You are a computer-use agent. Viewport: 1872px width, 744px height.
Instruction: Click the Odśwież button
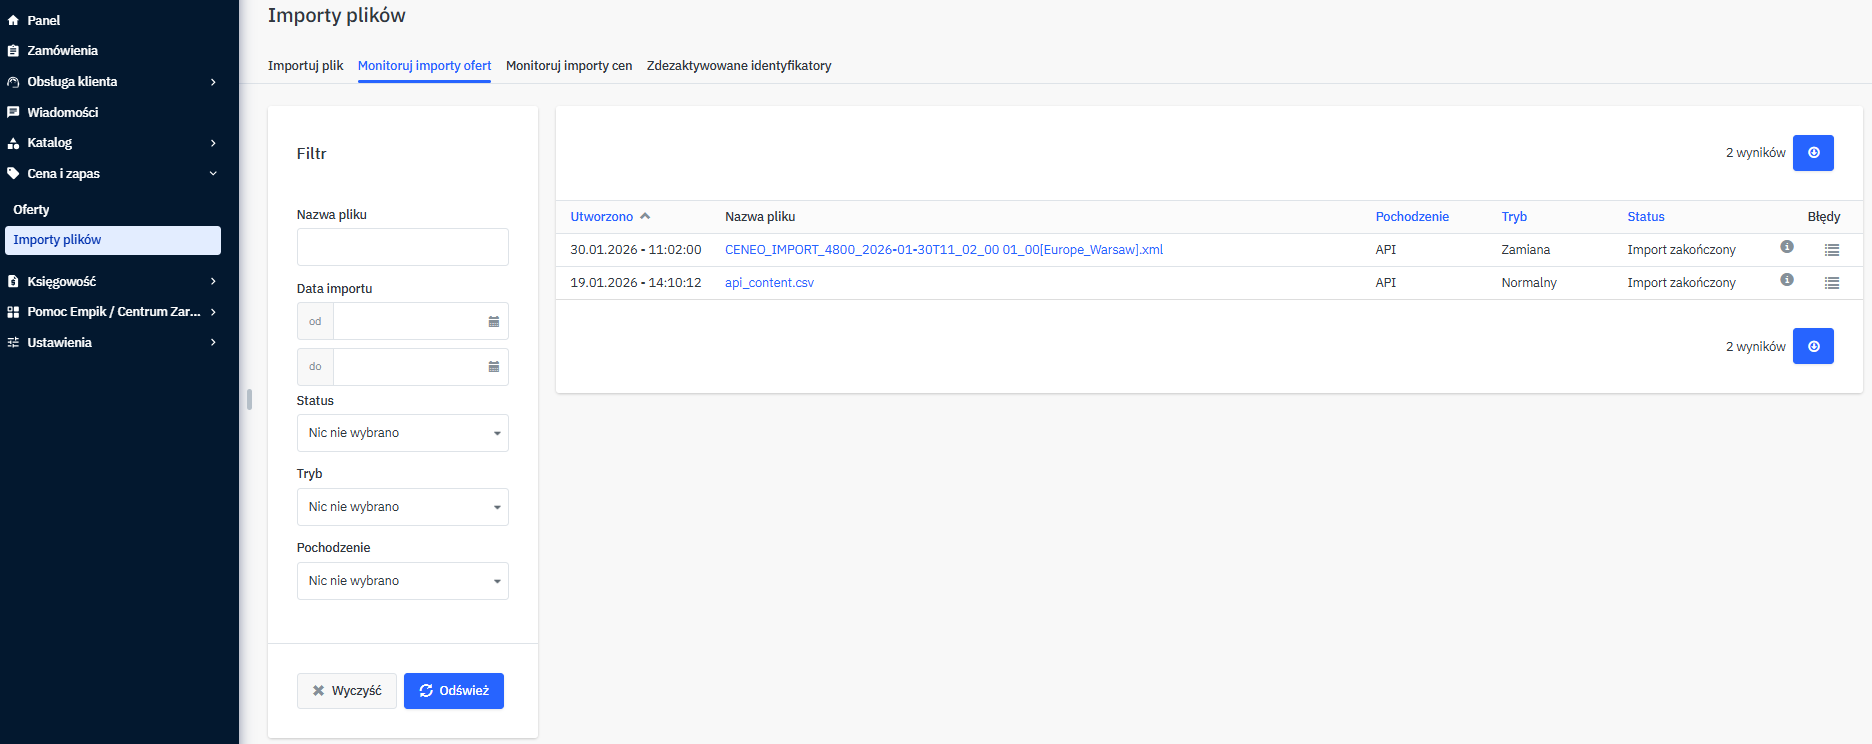tap(453, 691)
